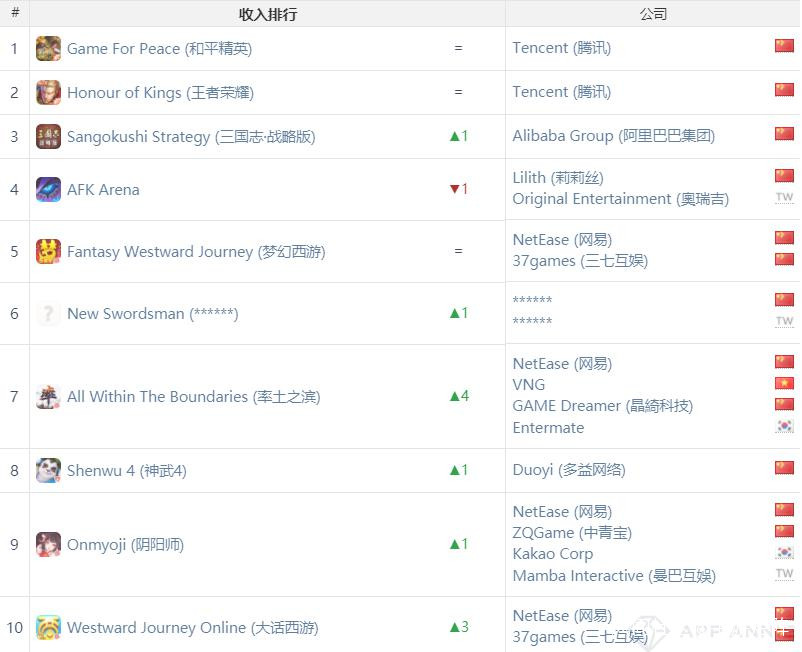Open Sangokushi Strategy (三国志·战略版) link
The height and width of the screenshot is (652, 802).
[x=191, y=137]
